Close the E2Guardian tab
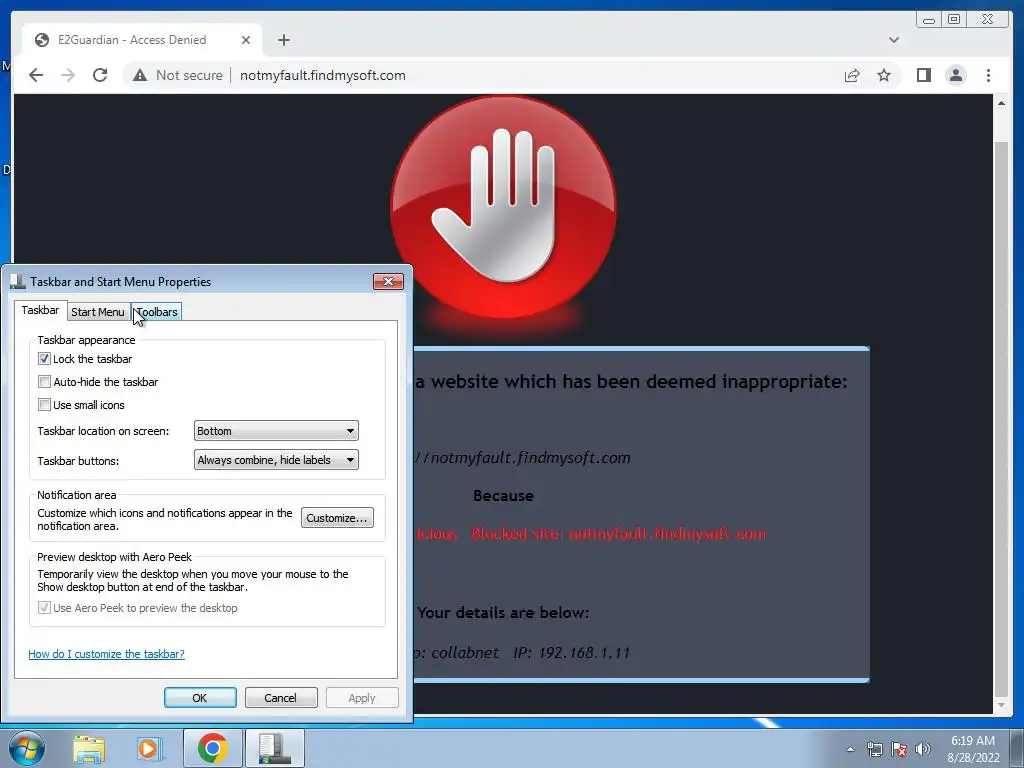 click(x=246, y=40)
